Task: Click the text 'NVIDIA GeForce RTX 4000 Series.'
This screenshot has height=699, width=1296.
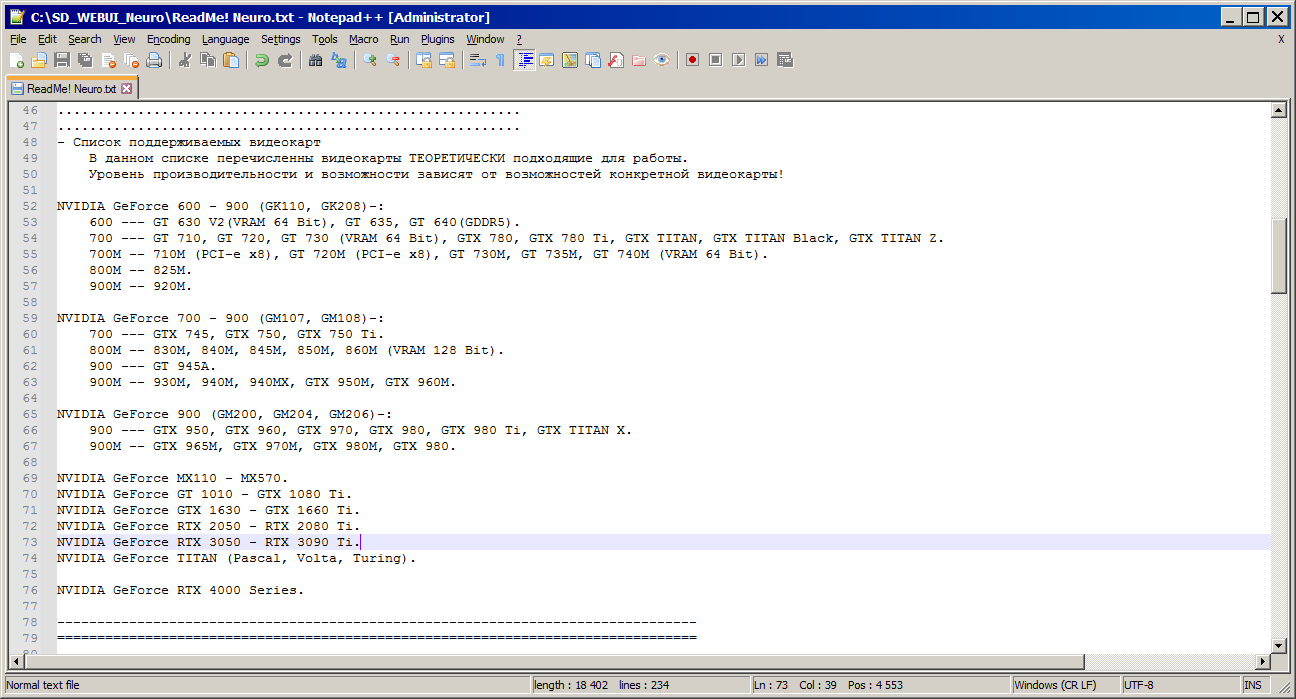Action: [181, 590]
